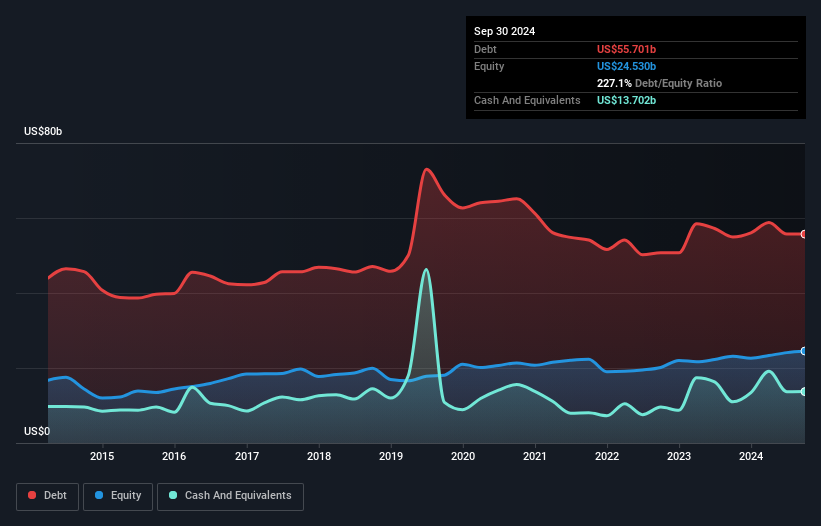Click the 2022 x-axis label
The image size is (821, 526).
607,456
